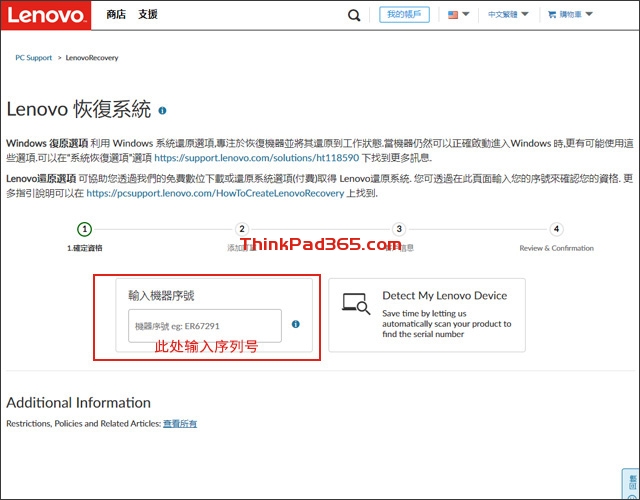Click the Lenovo logo
Image resolution: width=640 pixels, height=500 pixels.
point(46,15)
